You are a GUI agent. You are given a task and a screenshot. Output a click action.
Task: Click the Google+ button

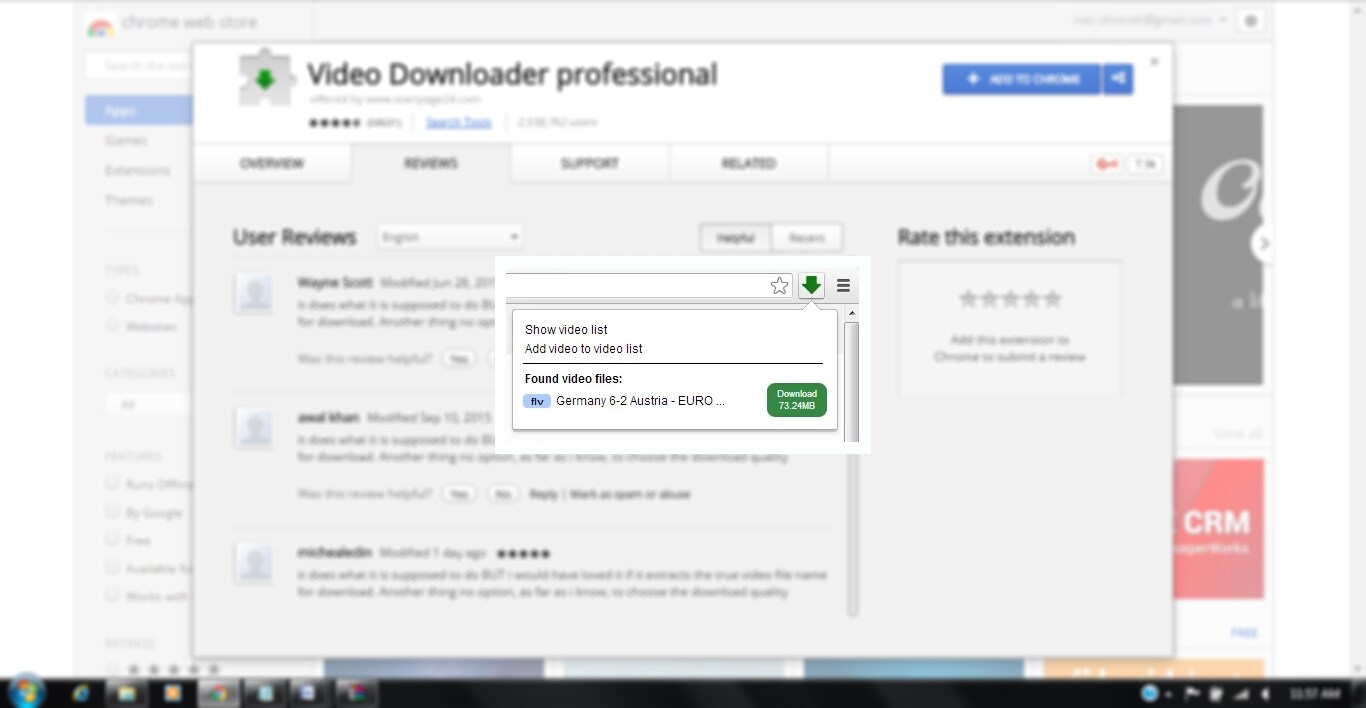(1107, 164)
